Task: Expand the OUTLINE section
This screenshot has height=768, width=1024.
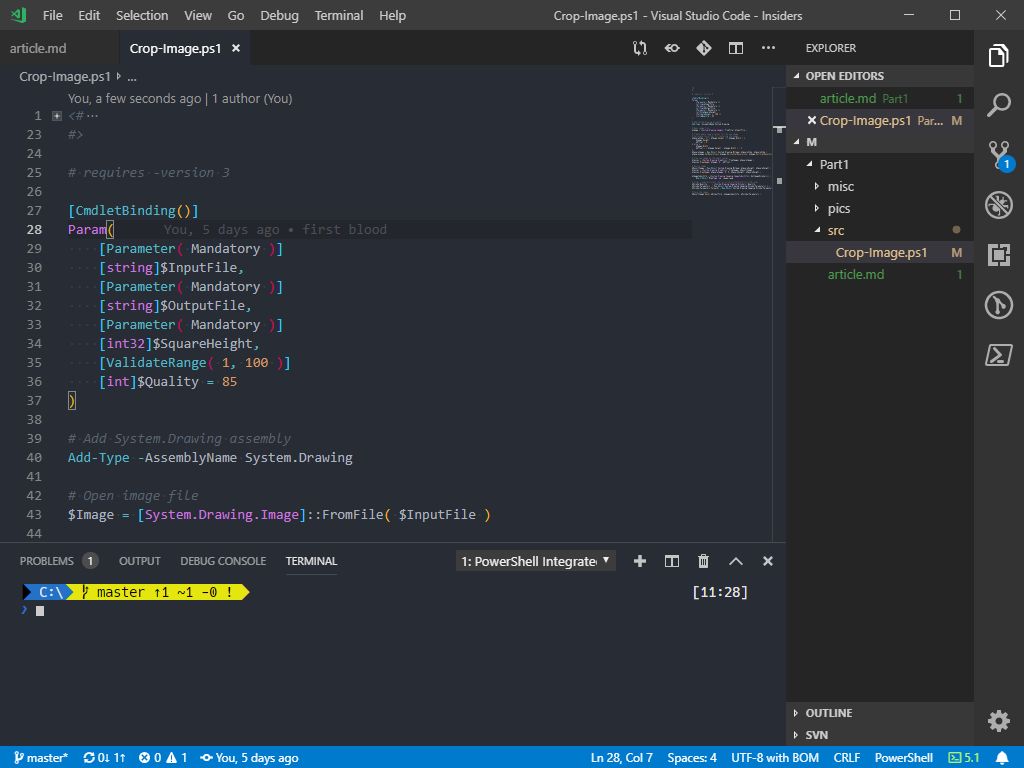Action: point(828,713)
